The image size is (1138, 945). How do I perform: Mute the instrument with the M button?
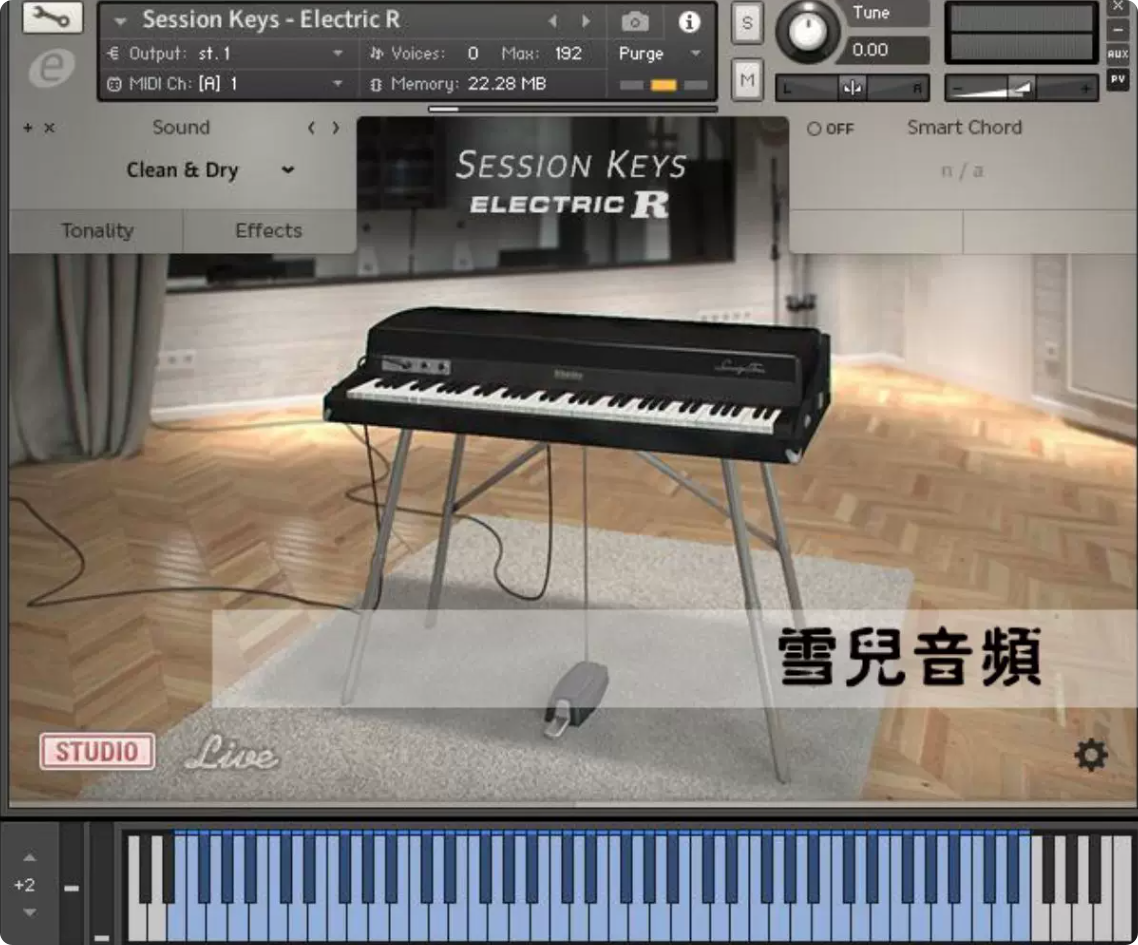tap(747, 80)
